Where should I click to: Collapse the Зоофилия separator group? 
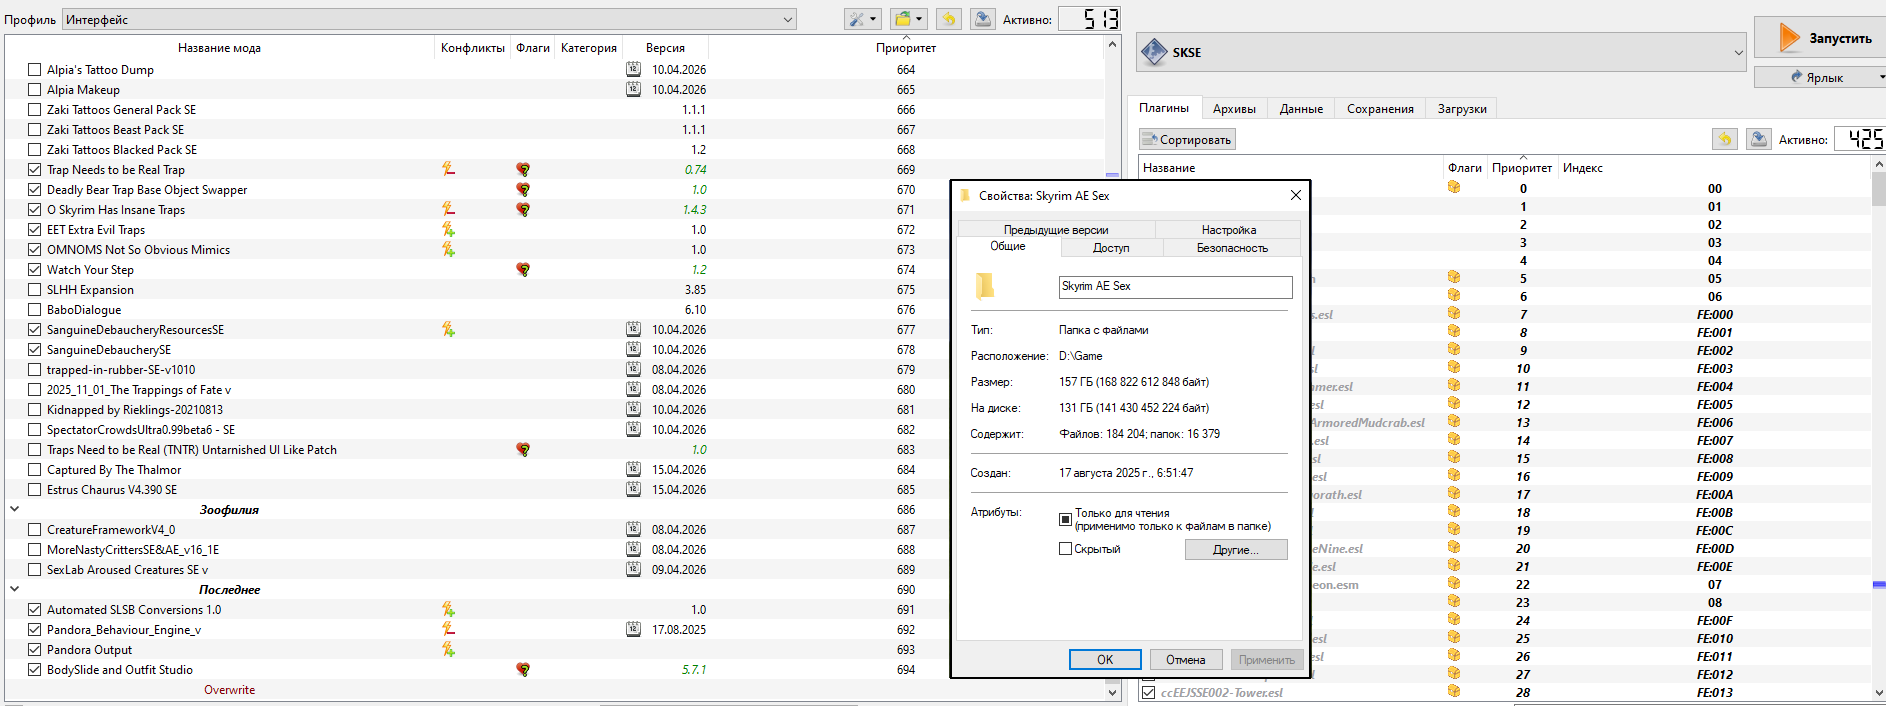[x=14, y=509]
